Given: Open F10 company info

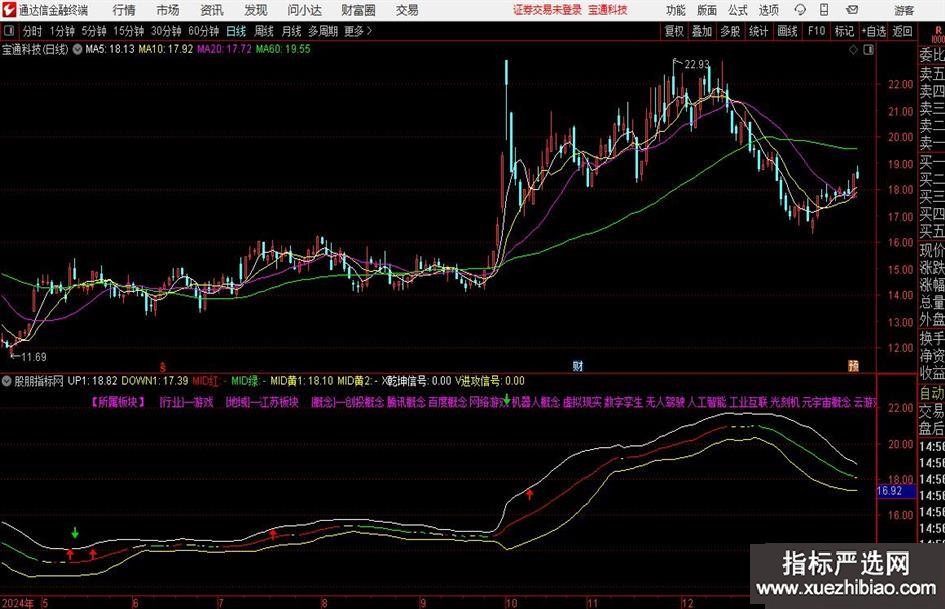Looking at the screenshot, I should 817,31.
